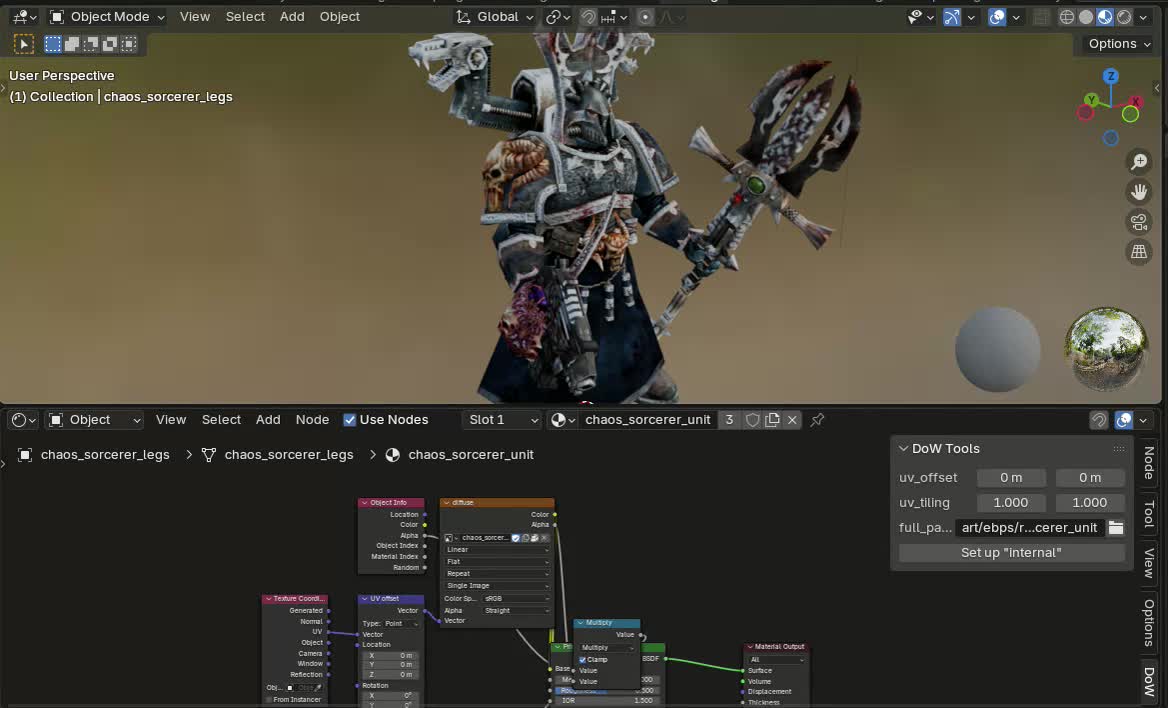
Task: Switch to rendered viewport shading
Action: click(x=1124, y=16)
